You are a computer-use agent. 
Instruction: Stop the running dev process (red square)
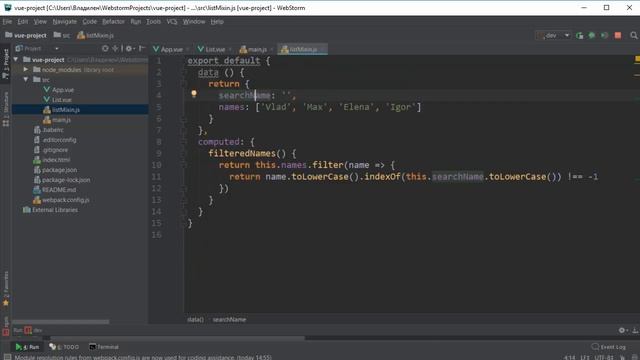click(x=618, y=36)
